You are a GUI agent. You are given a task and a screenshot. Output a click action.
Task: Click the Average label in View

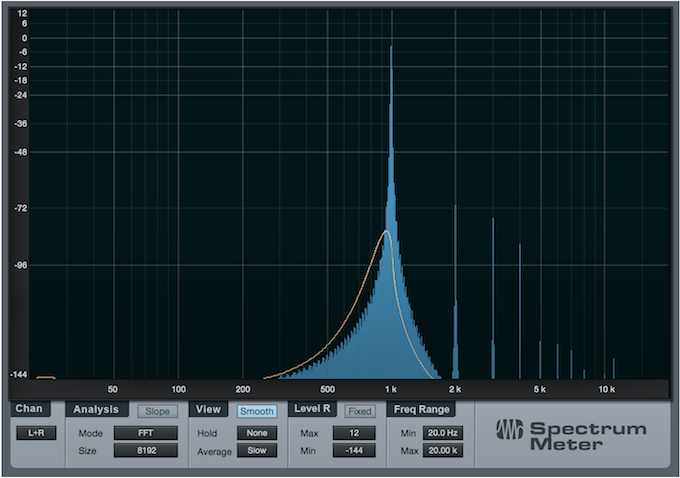click(214, 452)
